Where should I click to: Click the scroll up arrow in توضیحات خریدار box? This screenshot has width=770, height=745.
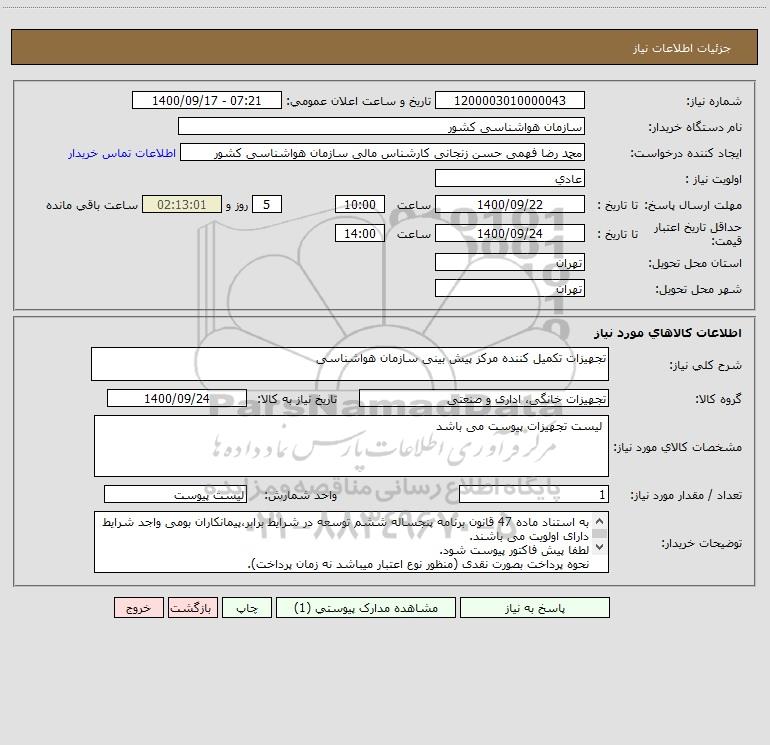tap(599, 521)
